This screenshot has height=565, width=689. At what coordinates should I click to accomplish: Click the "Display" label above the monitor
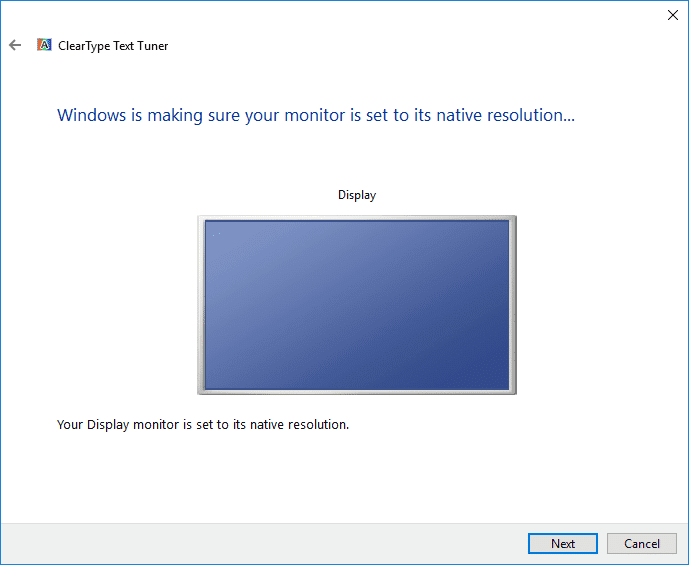[x=357, y=195]
